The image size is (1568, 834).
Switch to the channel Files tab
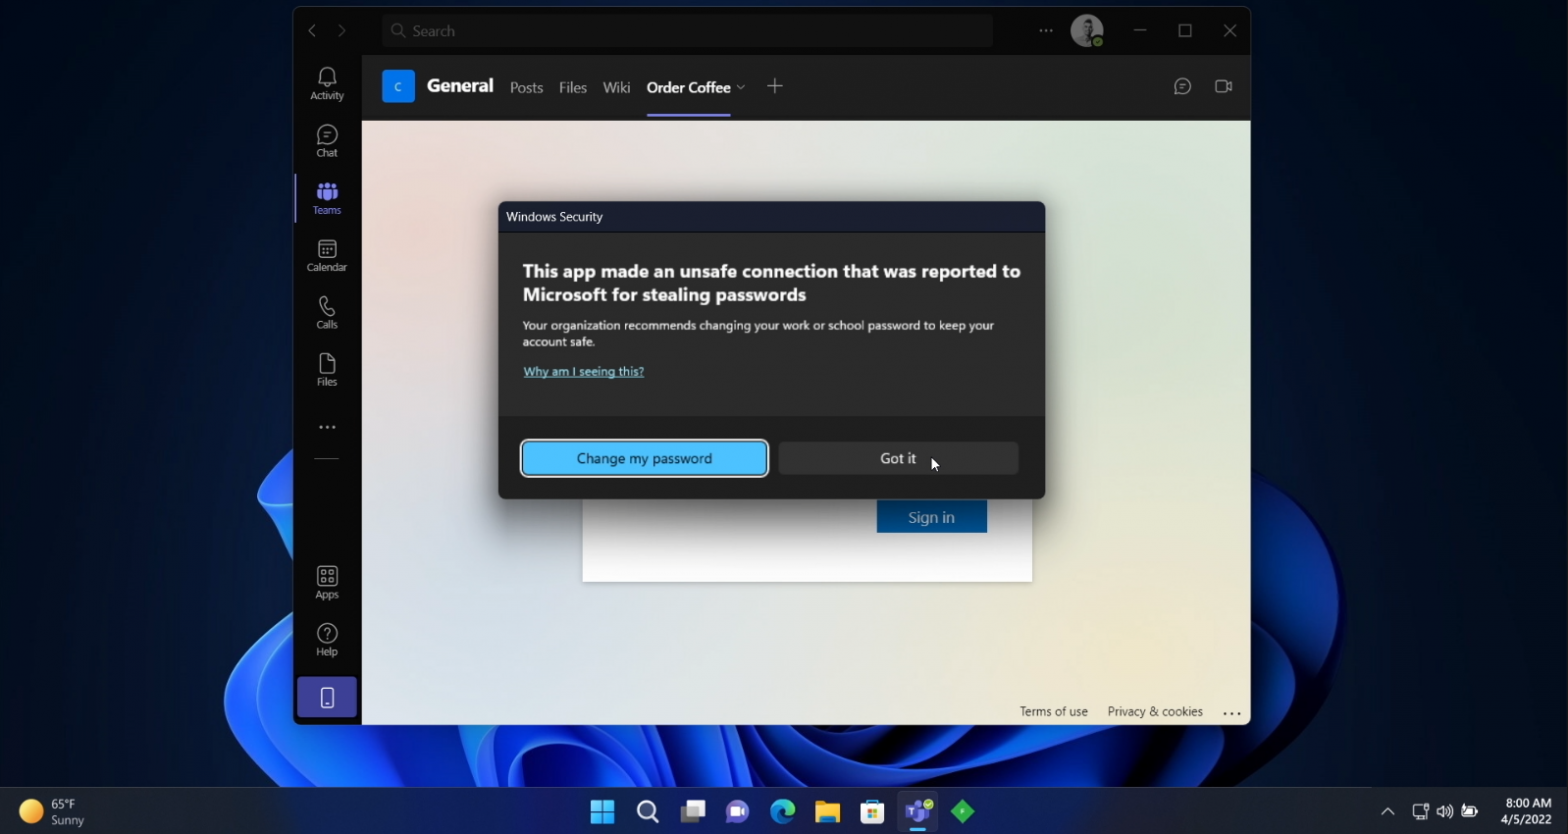click(x=573, y=88)
